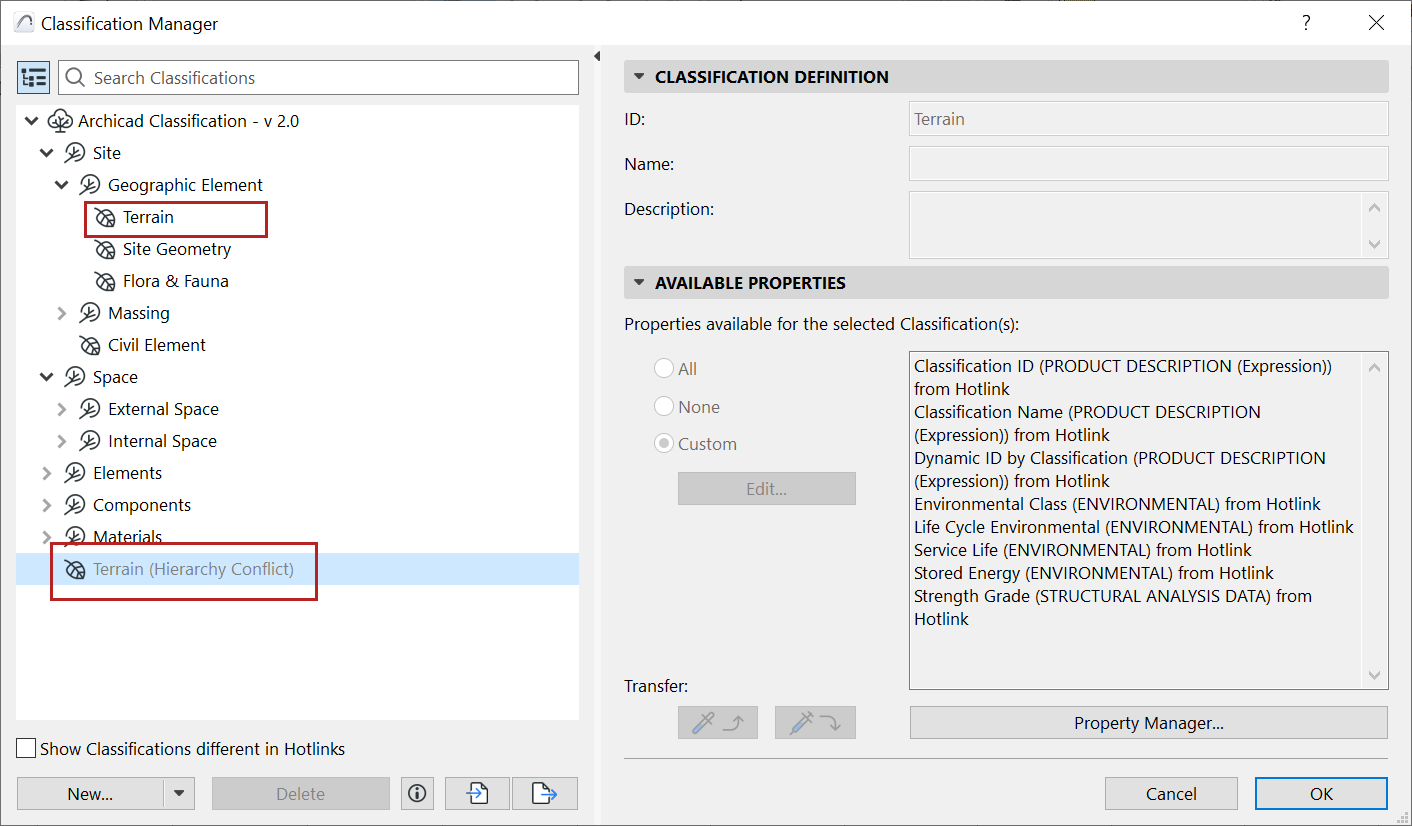Viewport: 1412px width, 826px height.
Task: Click the help question mark in title bar
Action: (1306, 23)
